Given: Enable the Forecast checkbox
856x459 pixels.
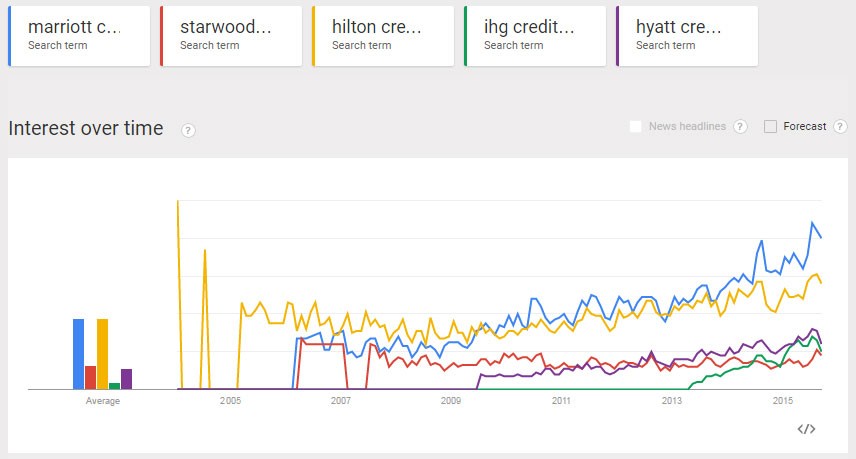Looking at the screenshot, I should pos(770,127).
